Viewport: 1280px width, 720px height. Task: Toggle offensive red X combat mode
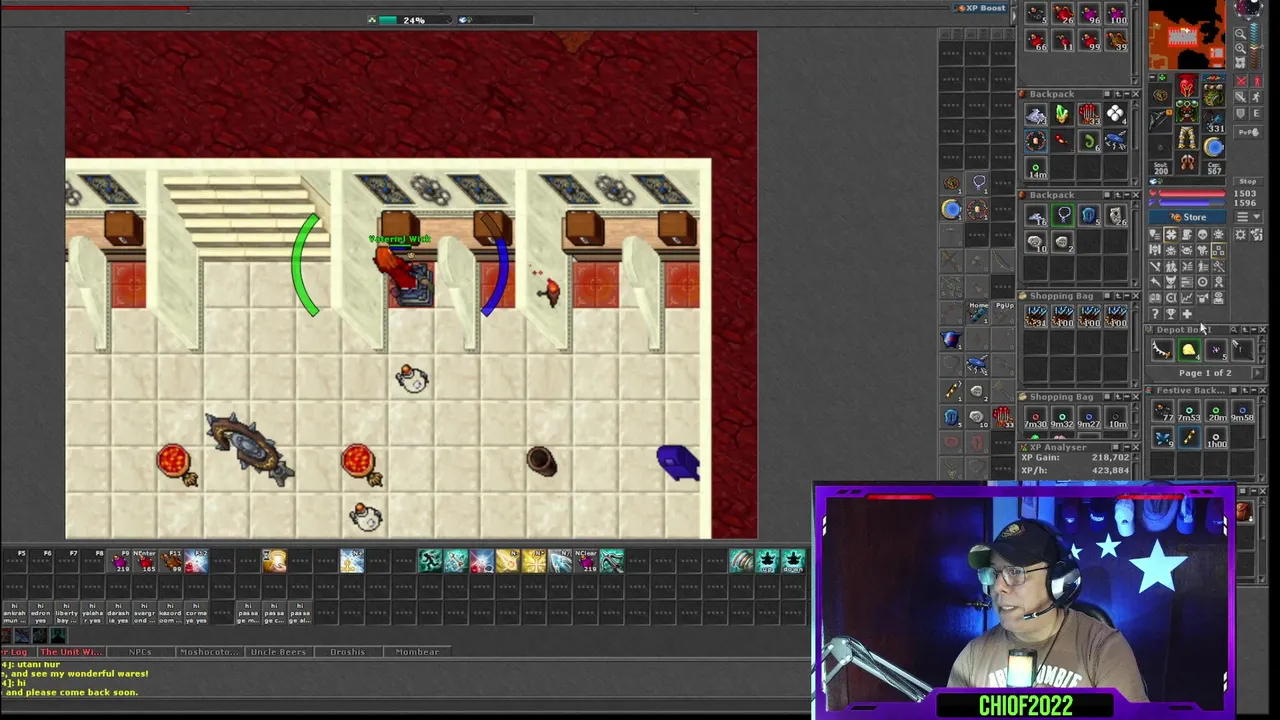pyautogui.click(x=1241, y=81)
